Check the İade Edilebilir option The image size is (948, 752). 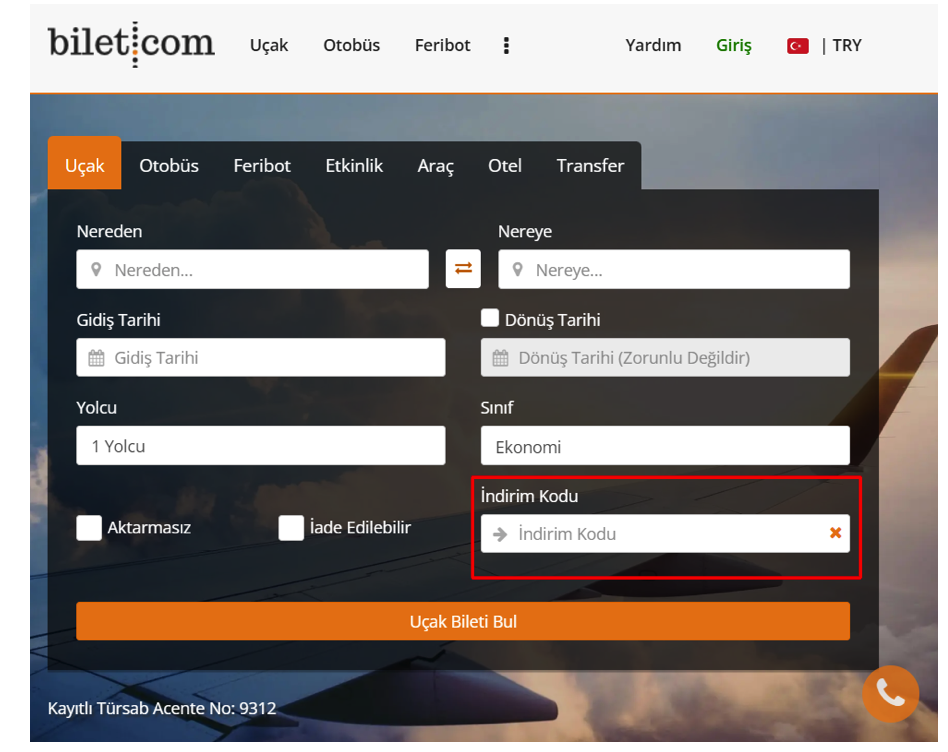(x=291, y=528)
